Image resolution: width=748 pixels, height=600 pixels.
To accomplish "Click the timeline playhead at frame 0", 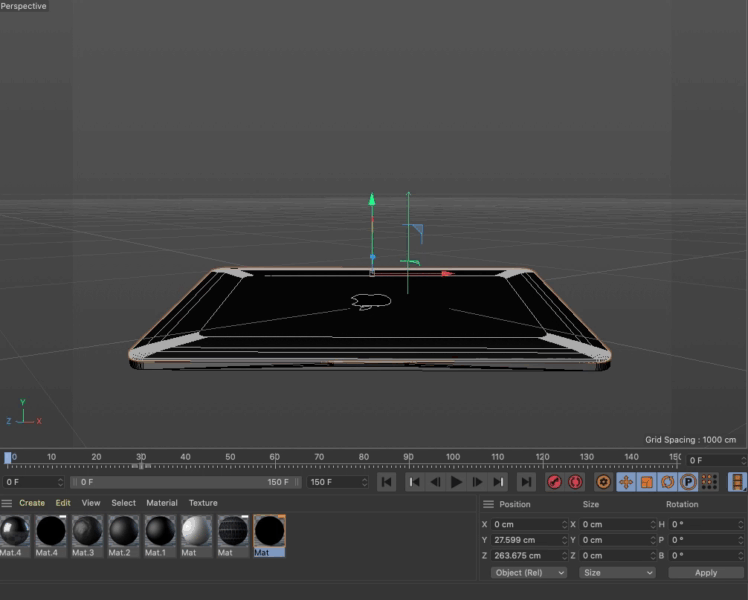I will [8, 458].
